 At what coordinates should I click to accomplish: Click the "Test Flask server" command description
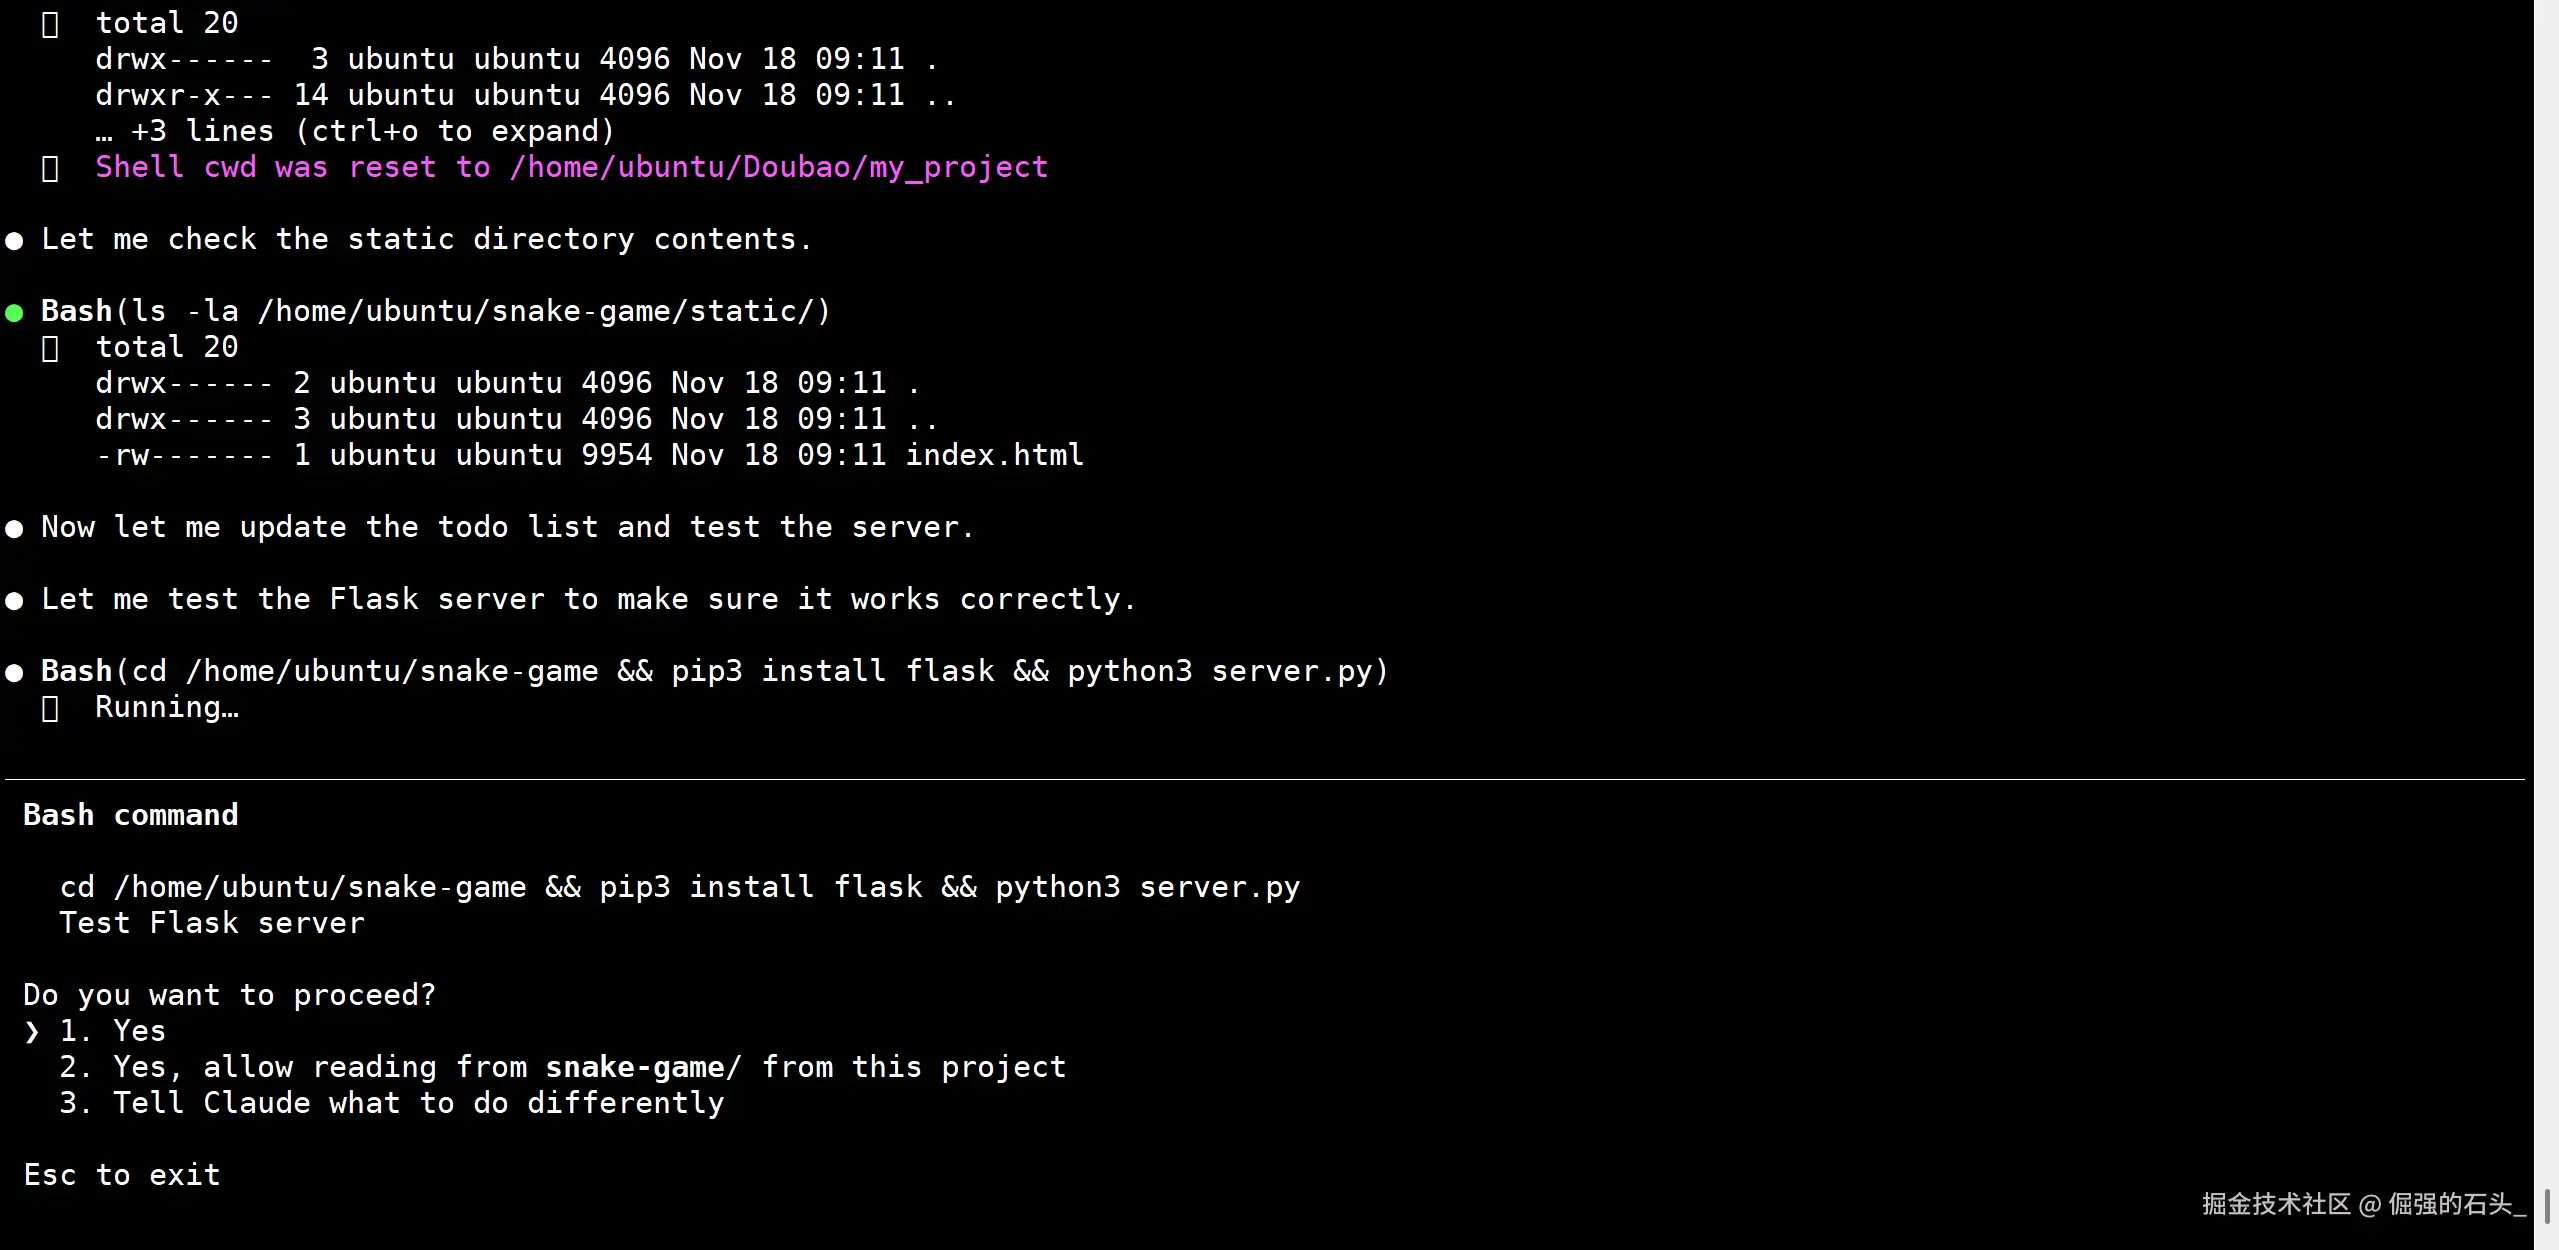pos(212,923)
